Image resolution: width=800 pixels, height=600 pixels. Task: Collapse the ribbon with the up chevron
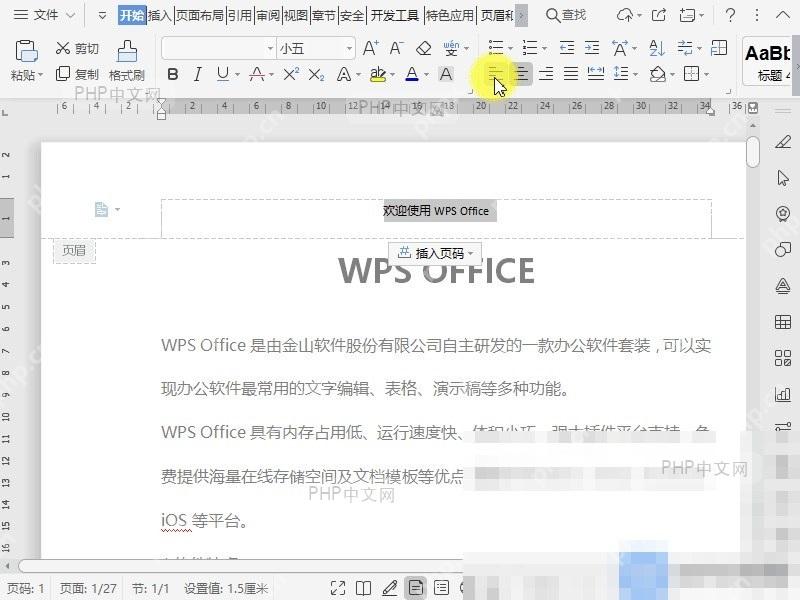point(783,15)
